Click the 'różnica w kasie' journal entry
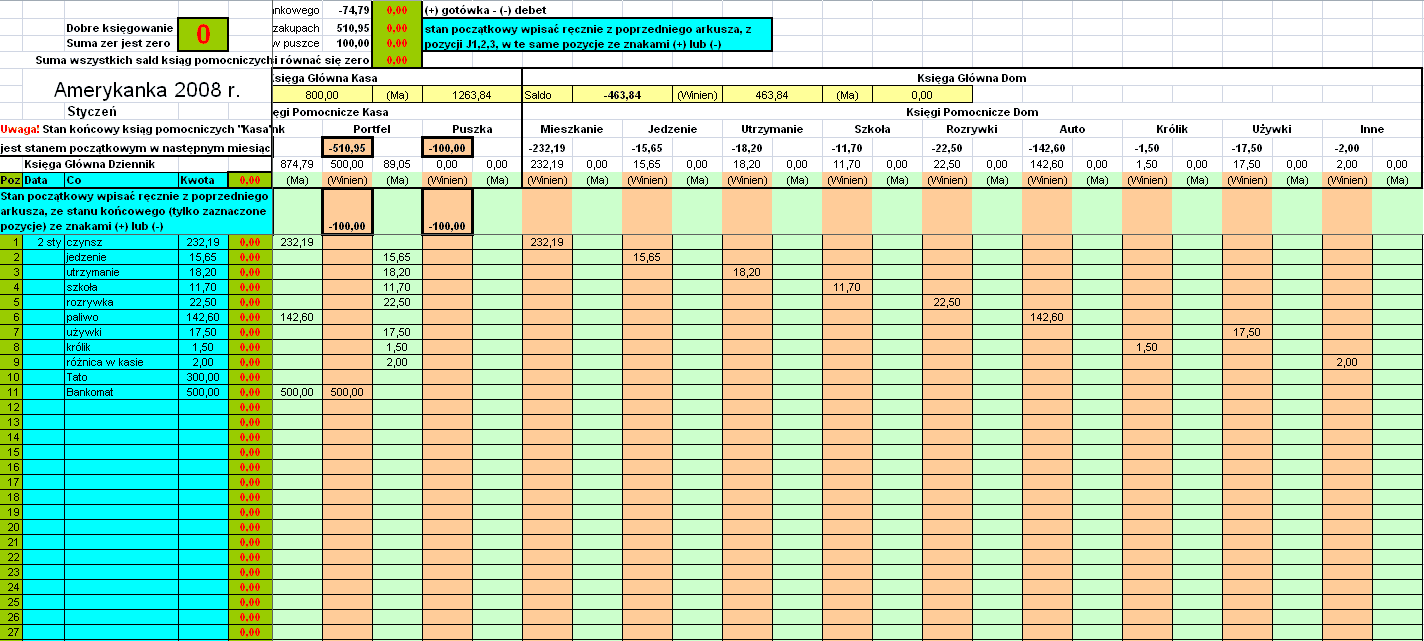This screenshot has width=1424, height=641. (x=122, y=362)
